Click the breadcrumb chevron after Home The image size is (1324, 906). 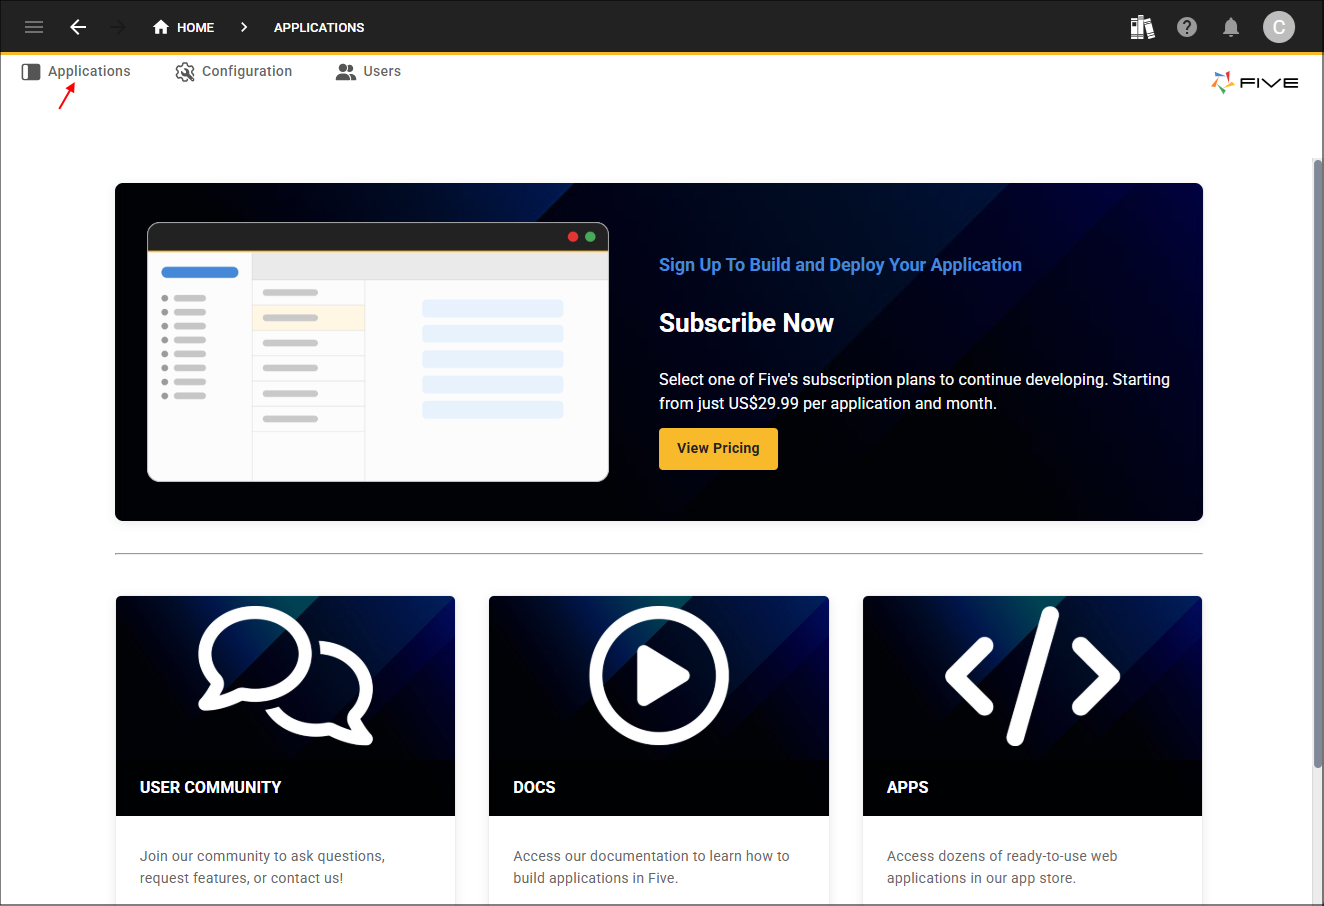[244, 27]
